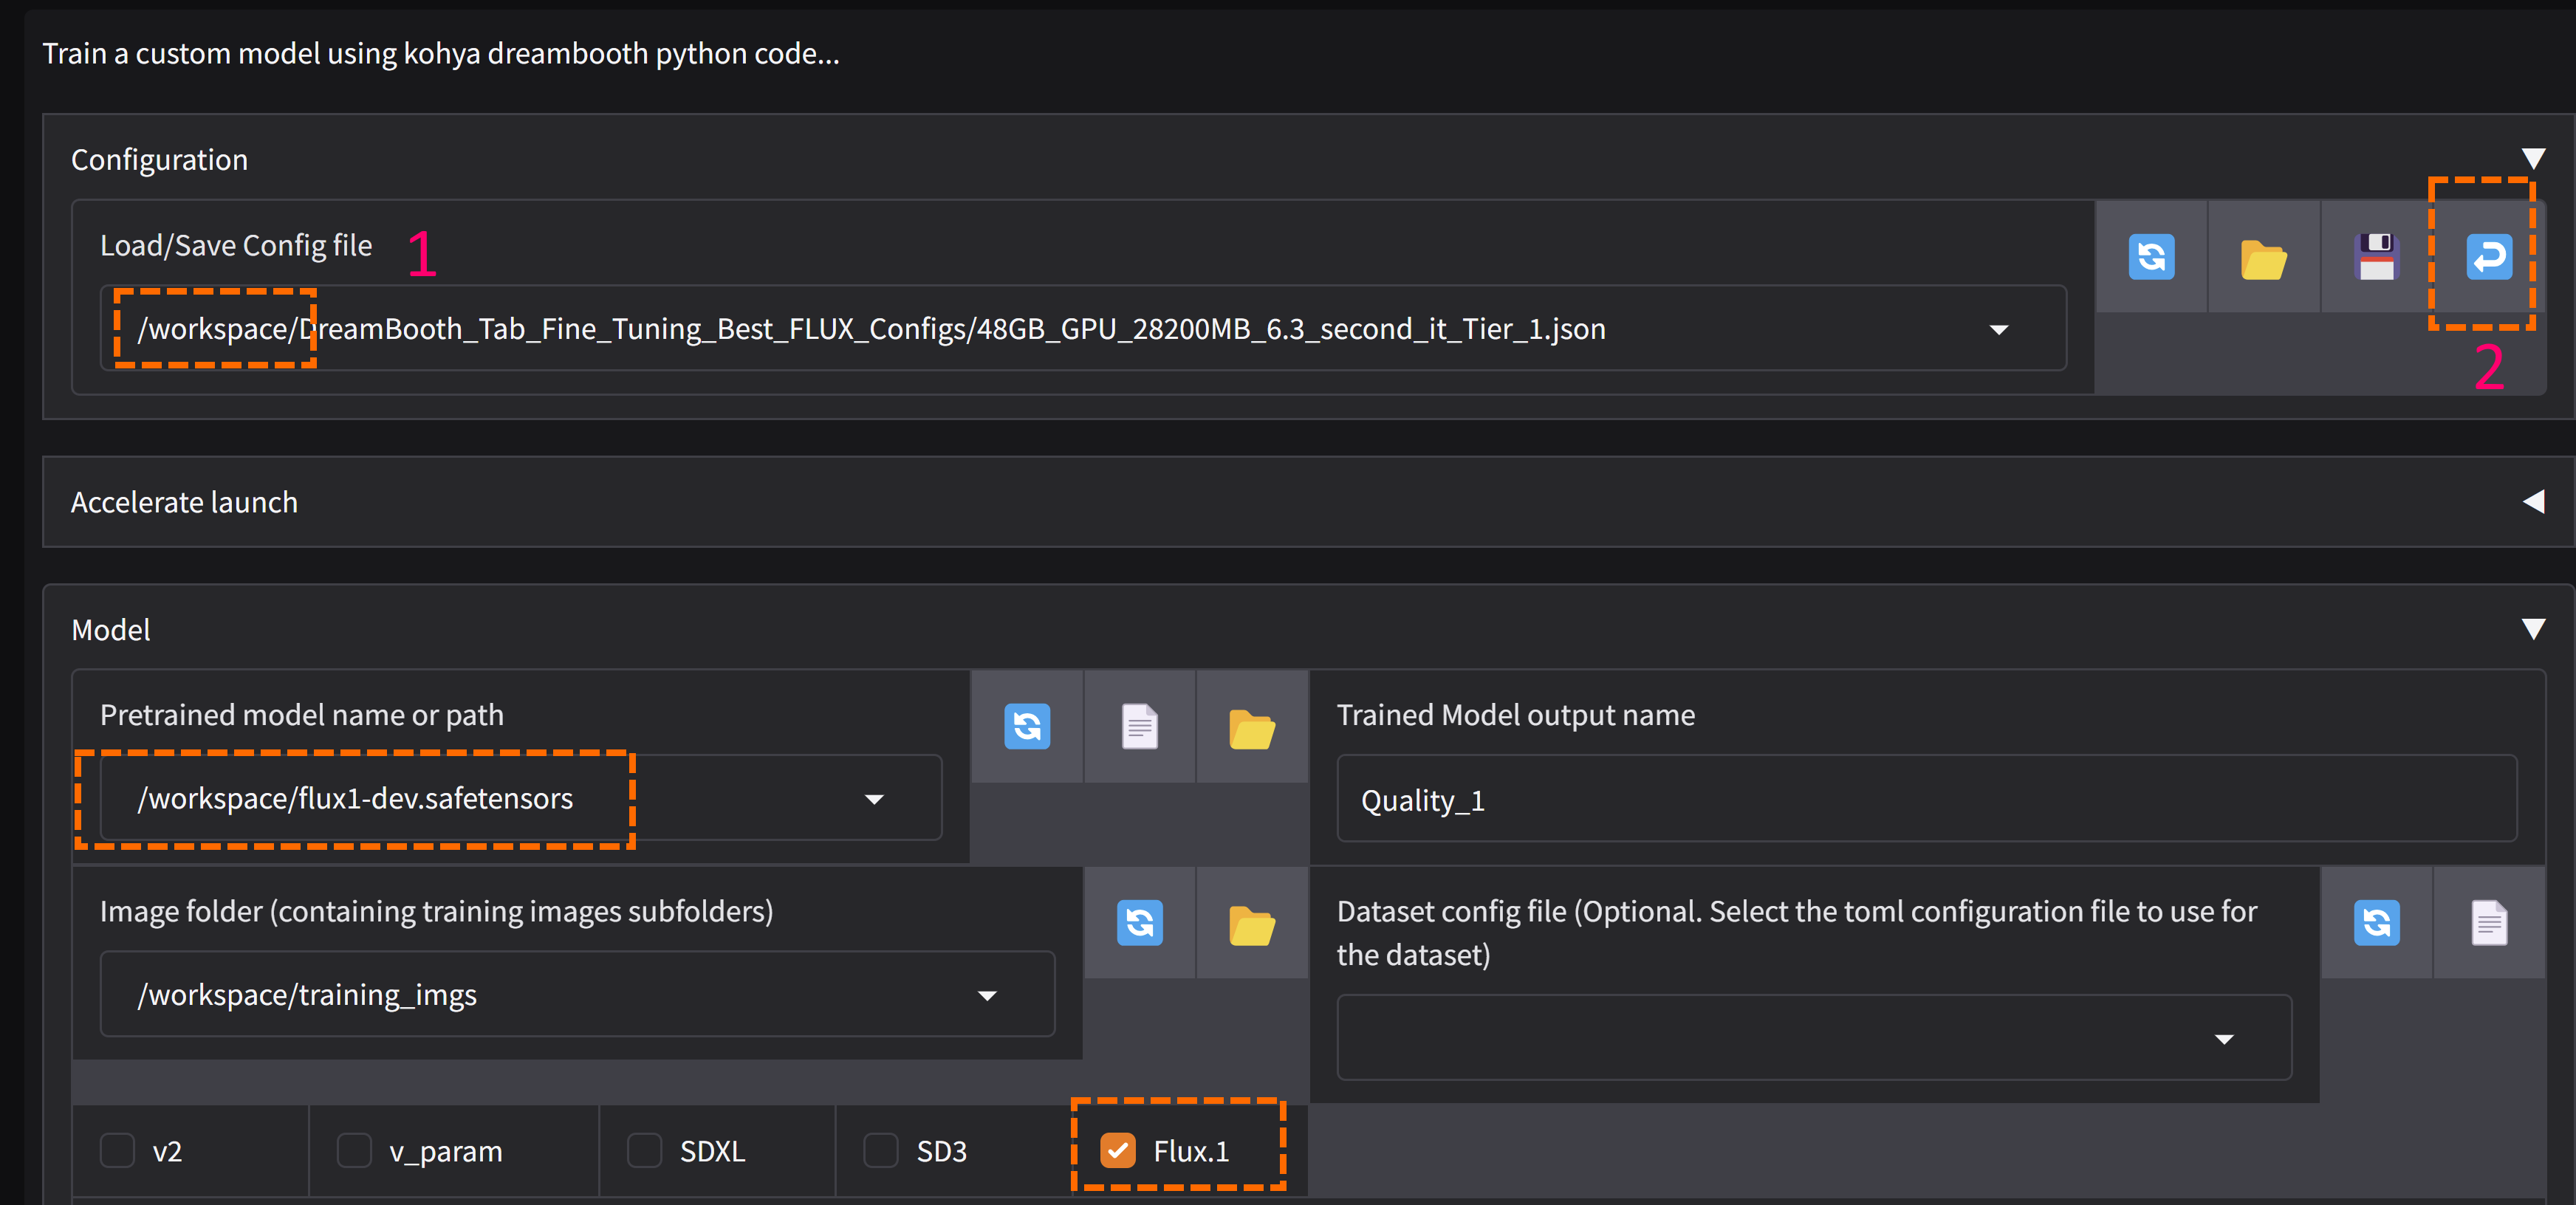Viewport: 2576px width, 1205px height.
Task: Enable the SD3 option
Action: tap(881, 1151)
